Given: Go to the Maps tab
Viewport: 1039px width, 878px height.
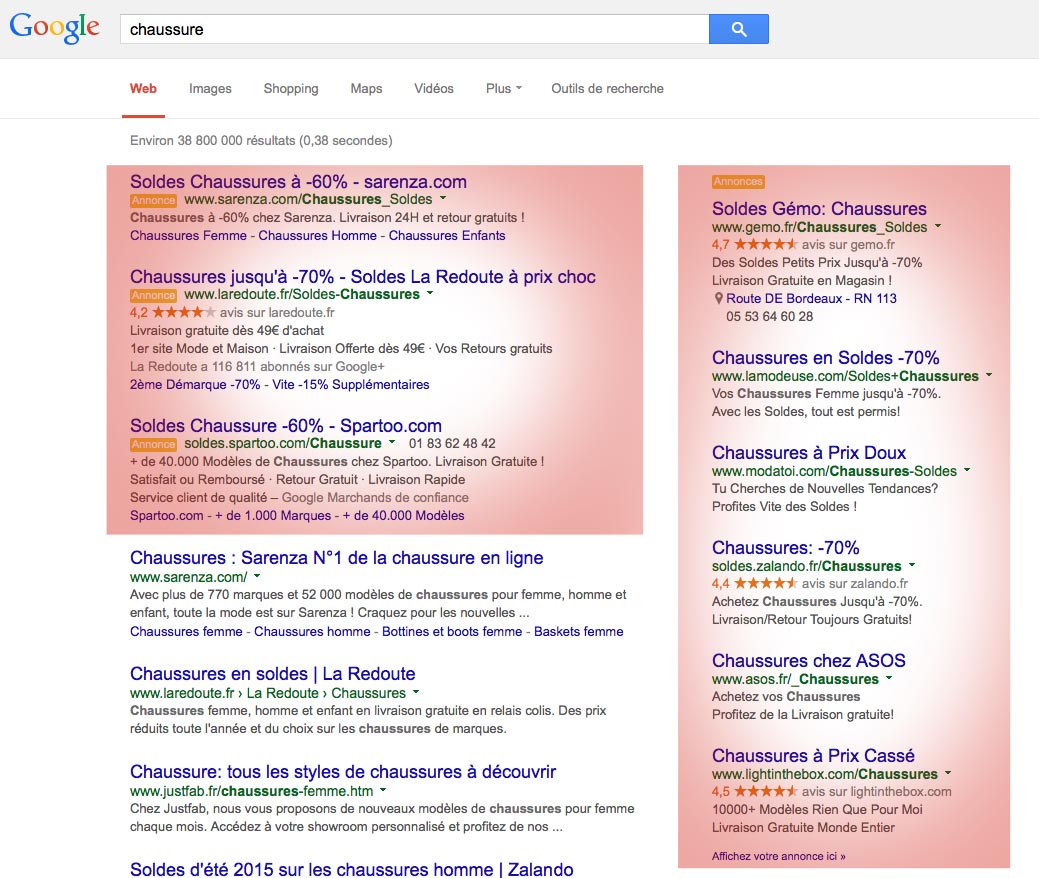Looking at the screenshot, I should tap(366, 89).
